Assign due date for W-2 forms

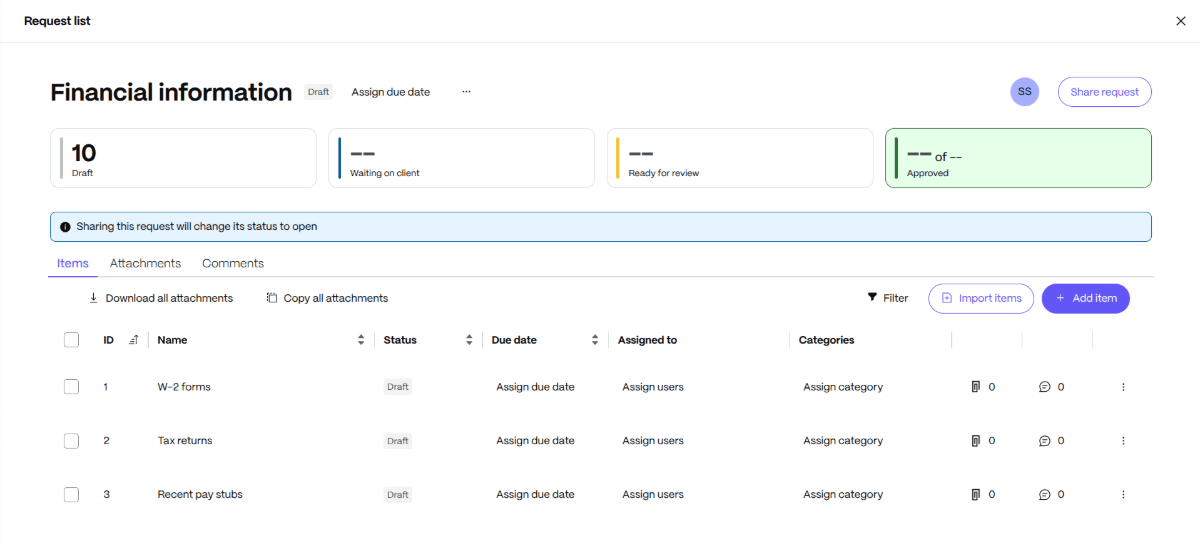pos(535,387)
